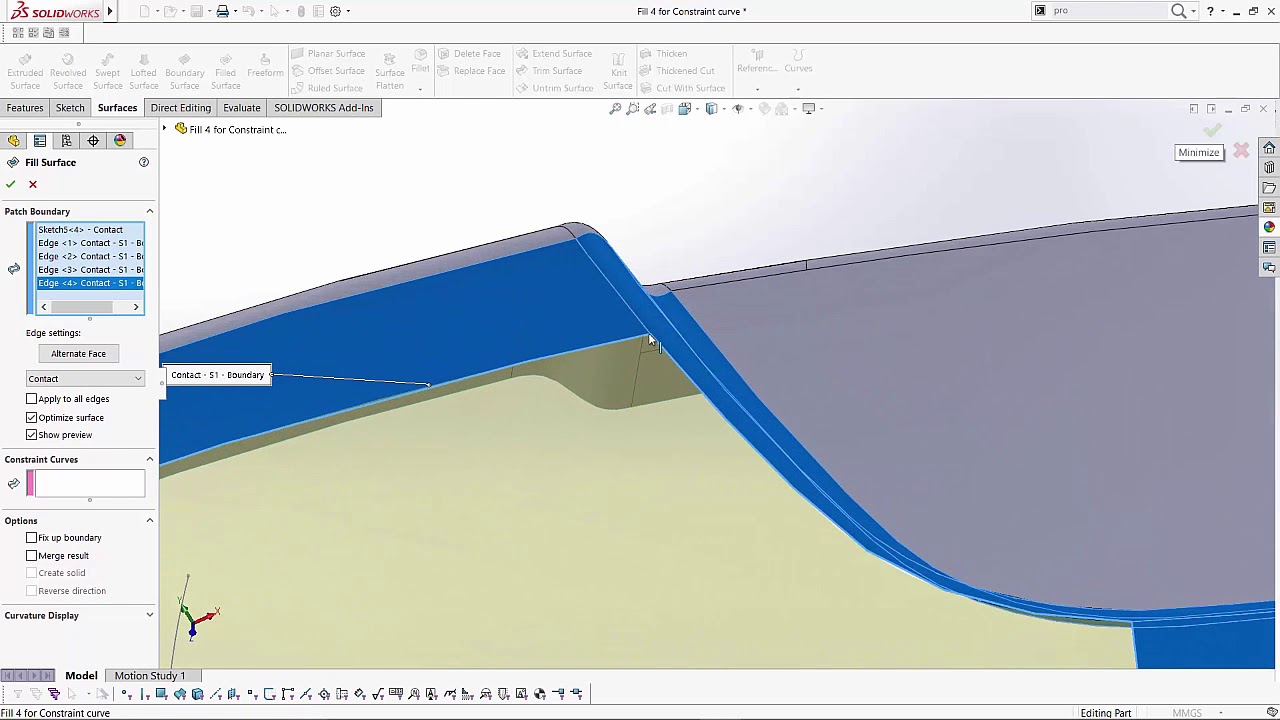This screenshot has width=1280, height=720.
Task: Open Fill Surface help icon
Action: 144,162
